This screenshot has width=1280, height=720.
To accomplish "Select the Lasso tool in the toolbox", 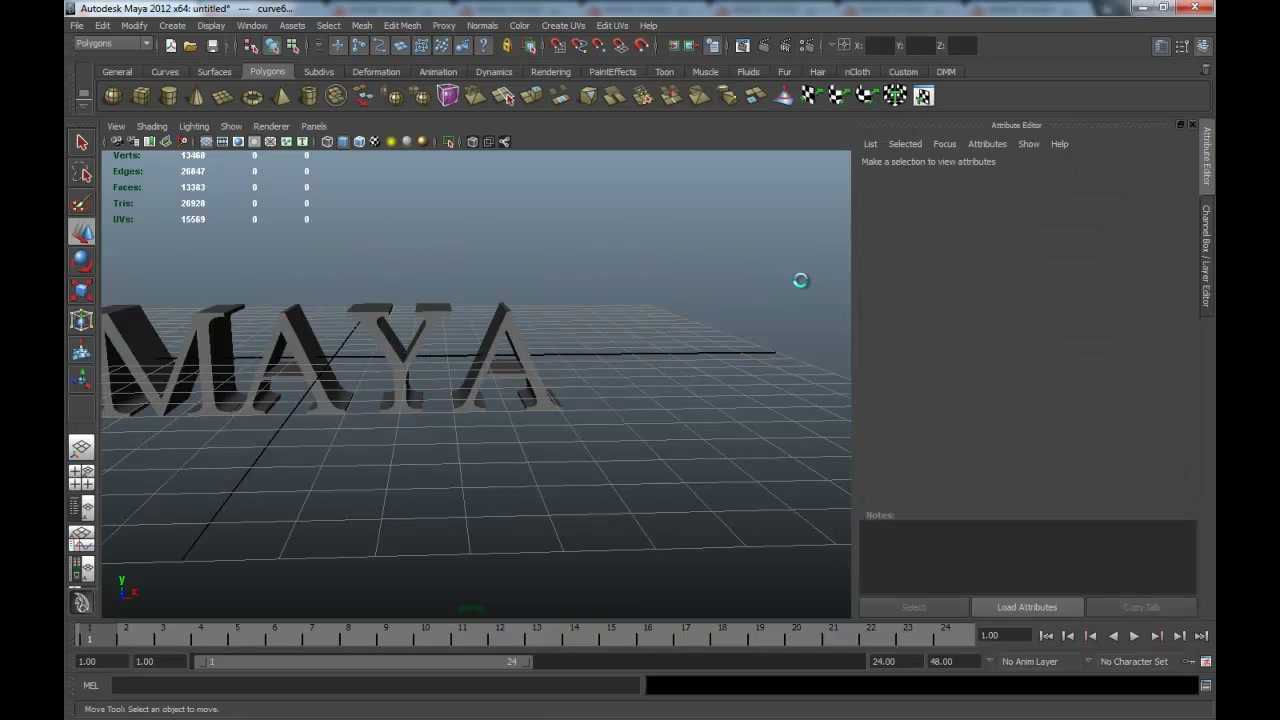I will [x=82, y=173].
